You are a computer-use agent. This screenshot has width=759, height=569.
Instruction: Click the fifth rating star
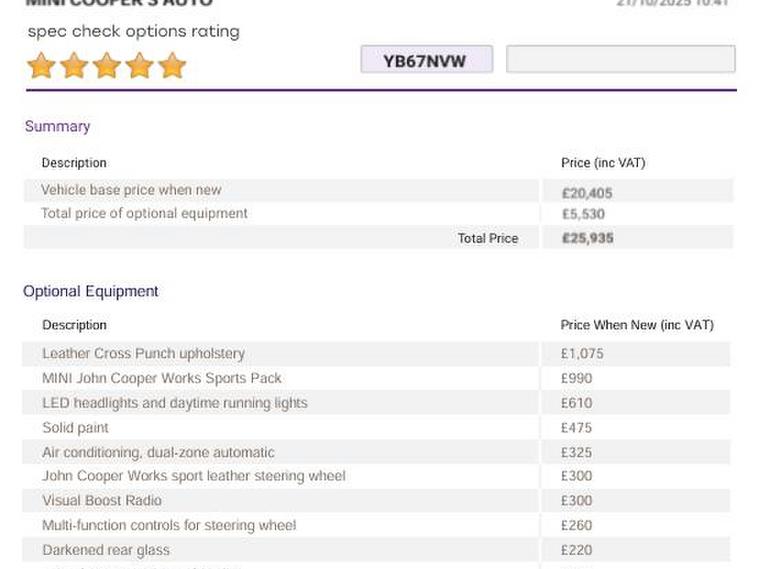tap(172, 66)
